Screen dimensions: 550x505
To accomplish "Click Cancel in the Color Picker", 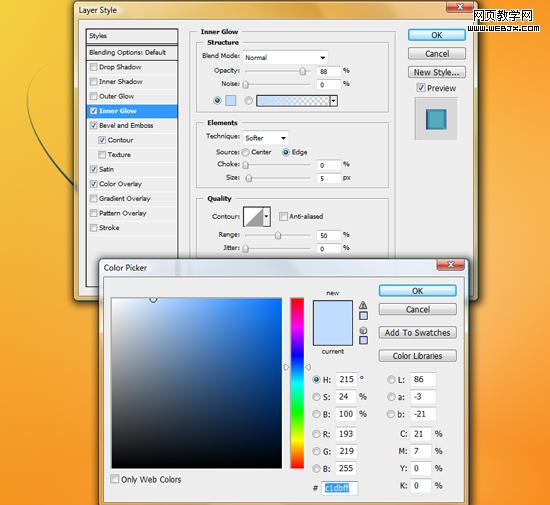I will tap(417, 309).
